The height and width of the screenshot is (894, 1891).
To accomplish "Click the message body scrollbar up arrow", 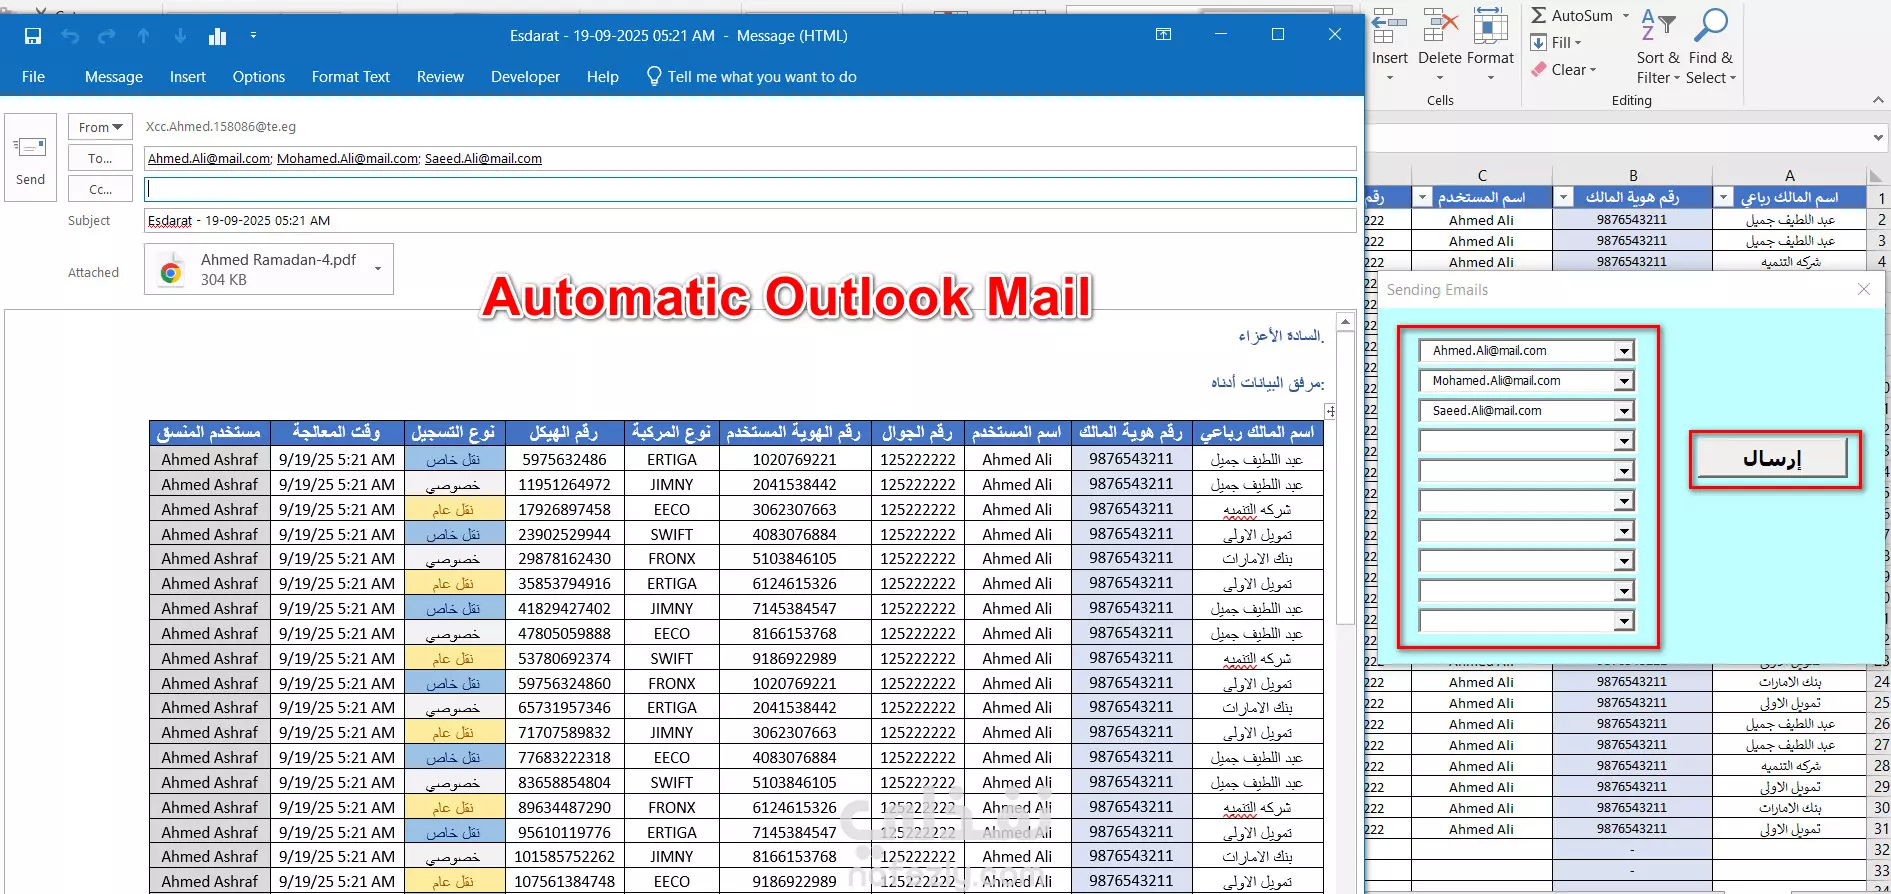I will tap(1345, 322).
